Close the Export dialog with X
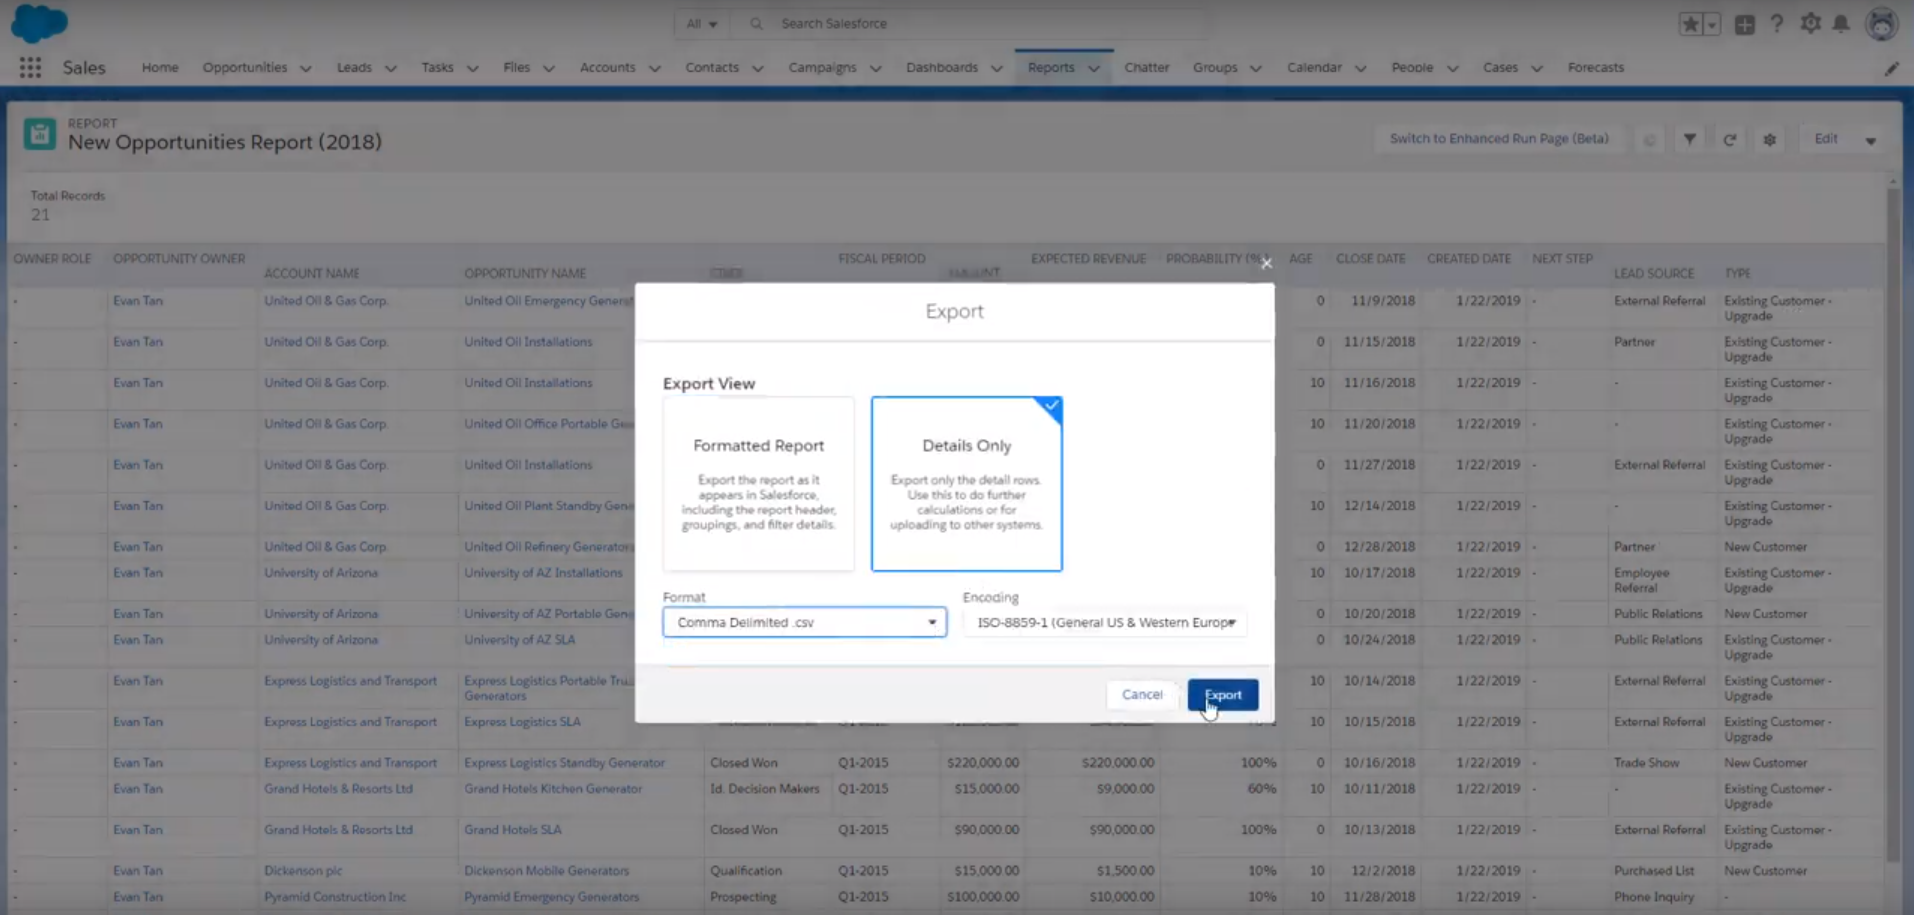Screen dimensions: 1914x915 (1266, 263)
